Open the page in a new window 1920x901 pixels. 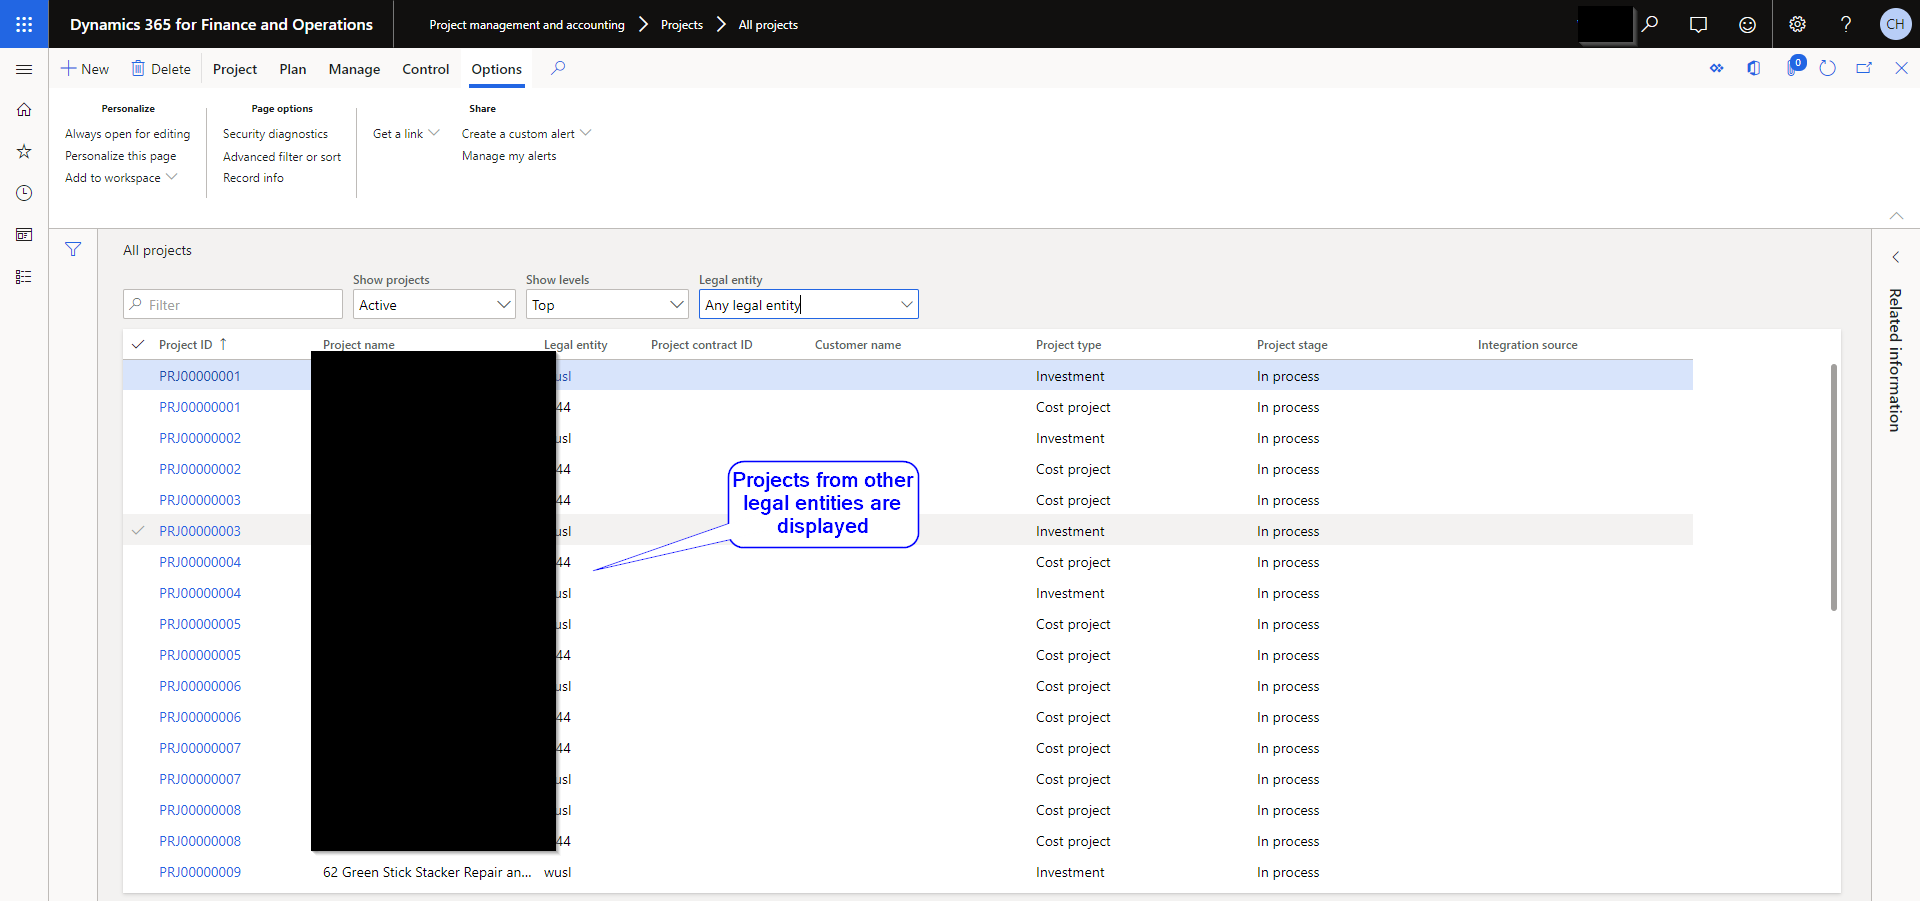pyautogui.click(x=1864, y=68)
